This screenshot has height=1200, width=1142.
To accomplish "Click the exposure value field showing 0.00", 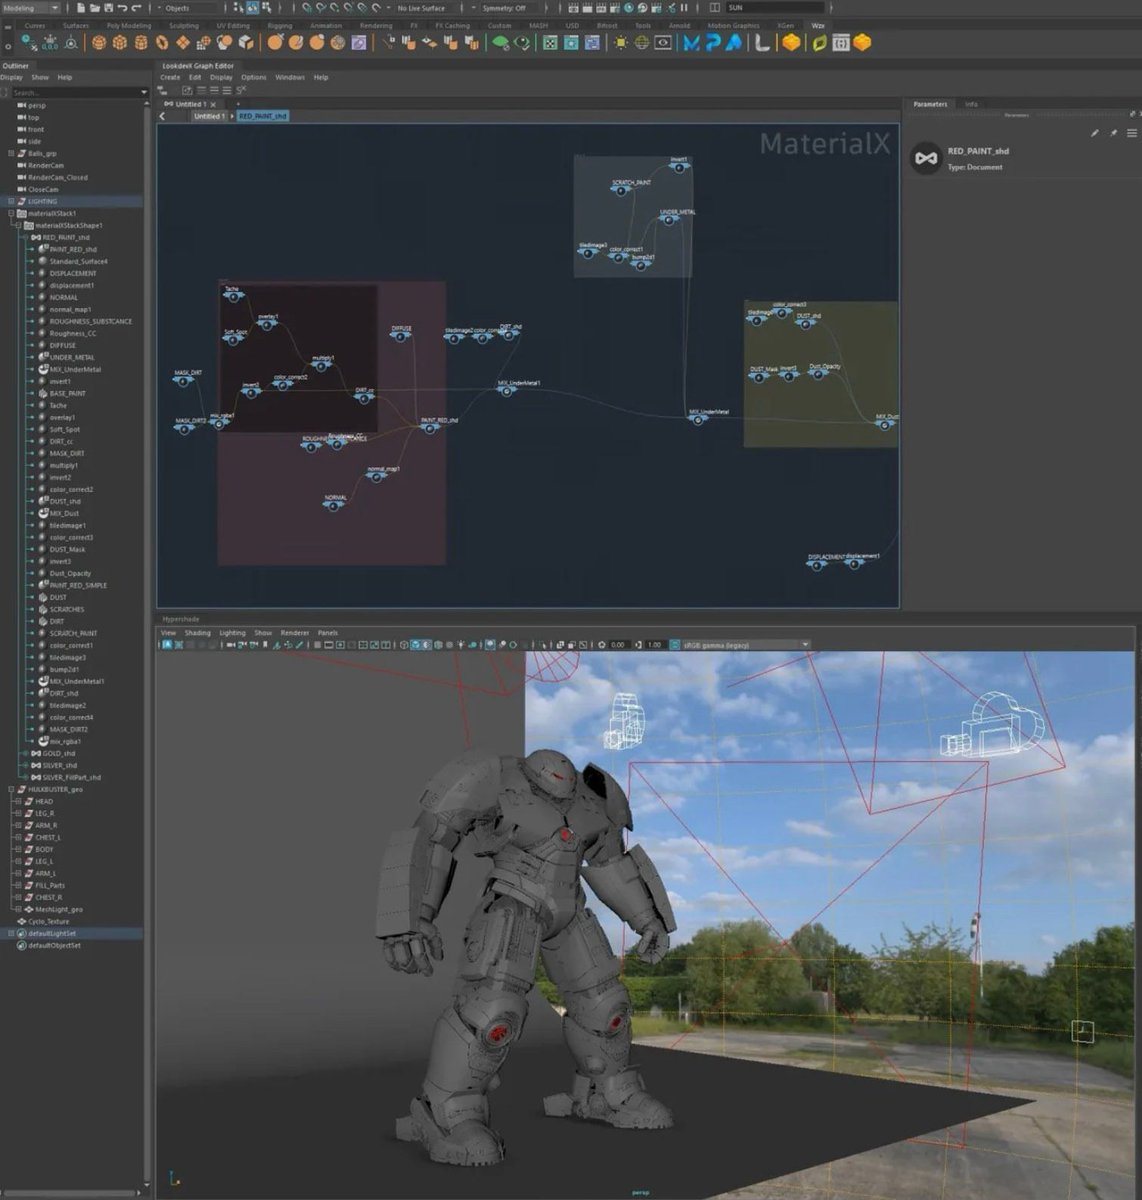I will tap(618, 645).
